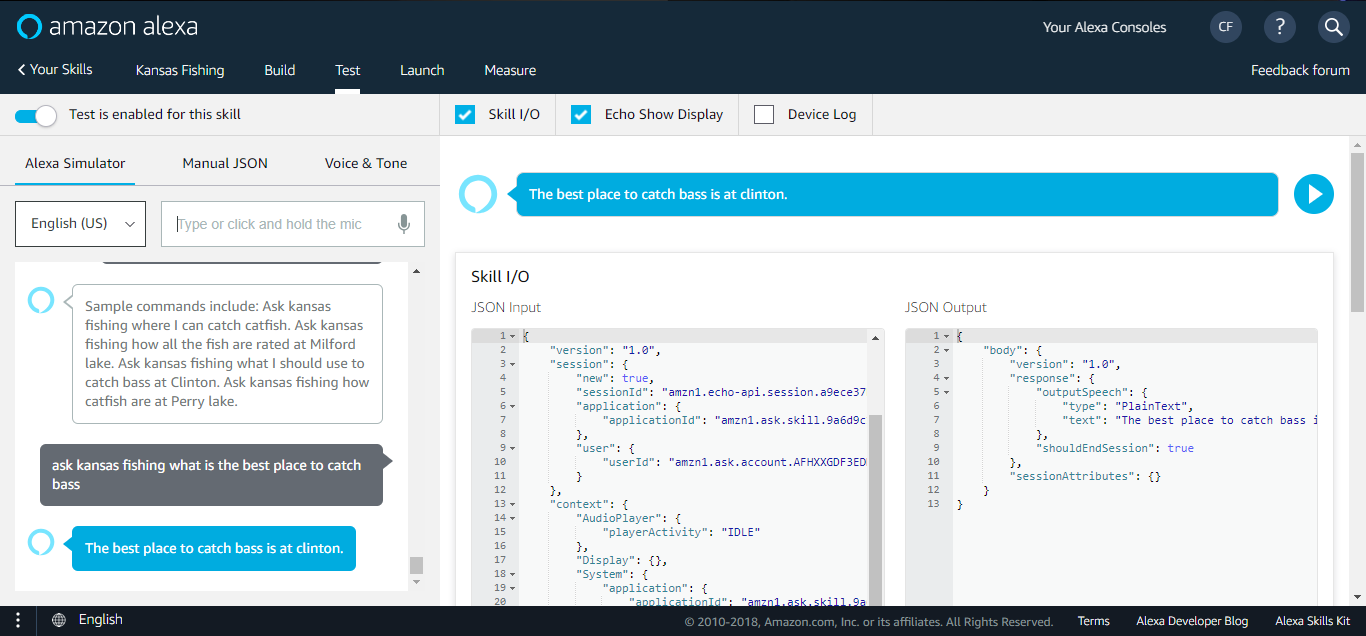1366x636 pixels.
Task: Open the Kansas Fishing skill menu item
Action: [180, 70]
